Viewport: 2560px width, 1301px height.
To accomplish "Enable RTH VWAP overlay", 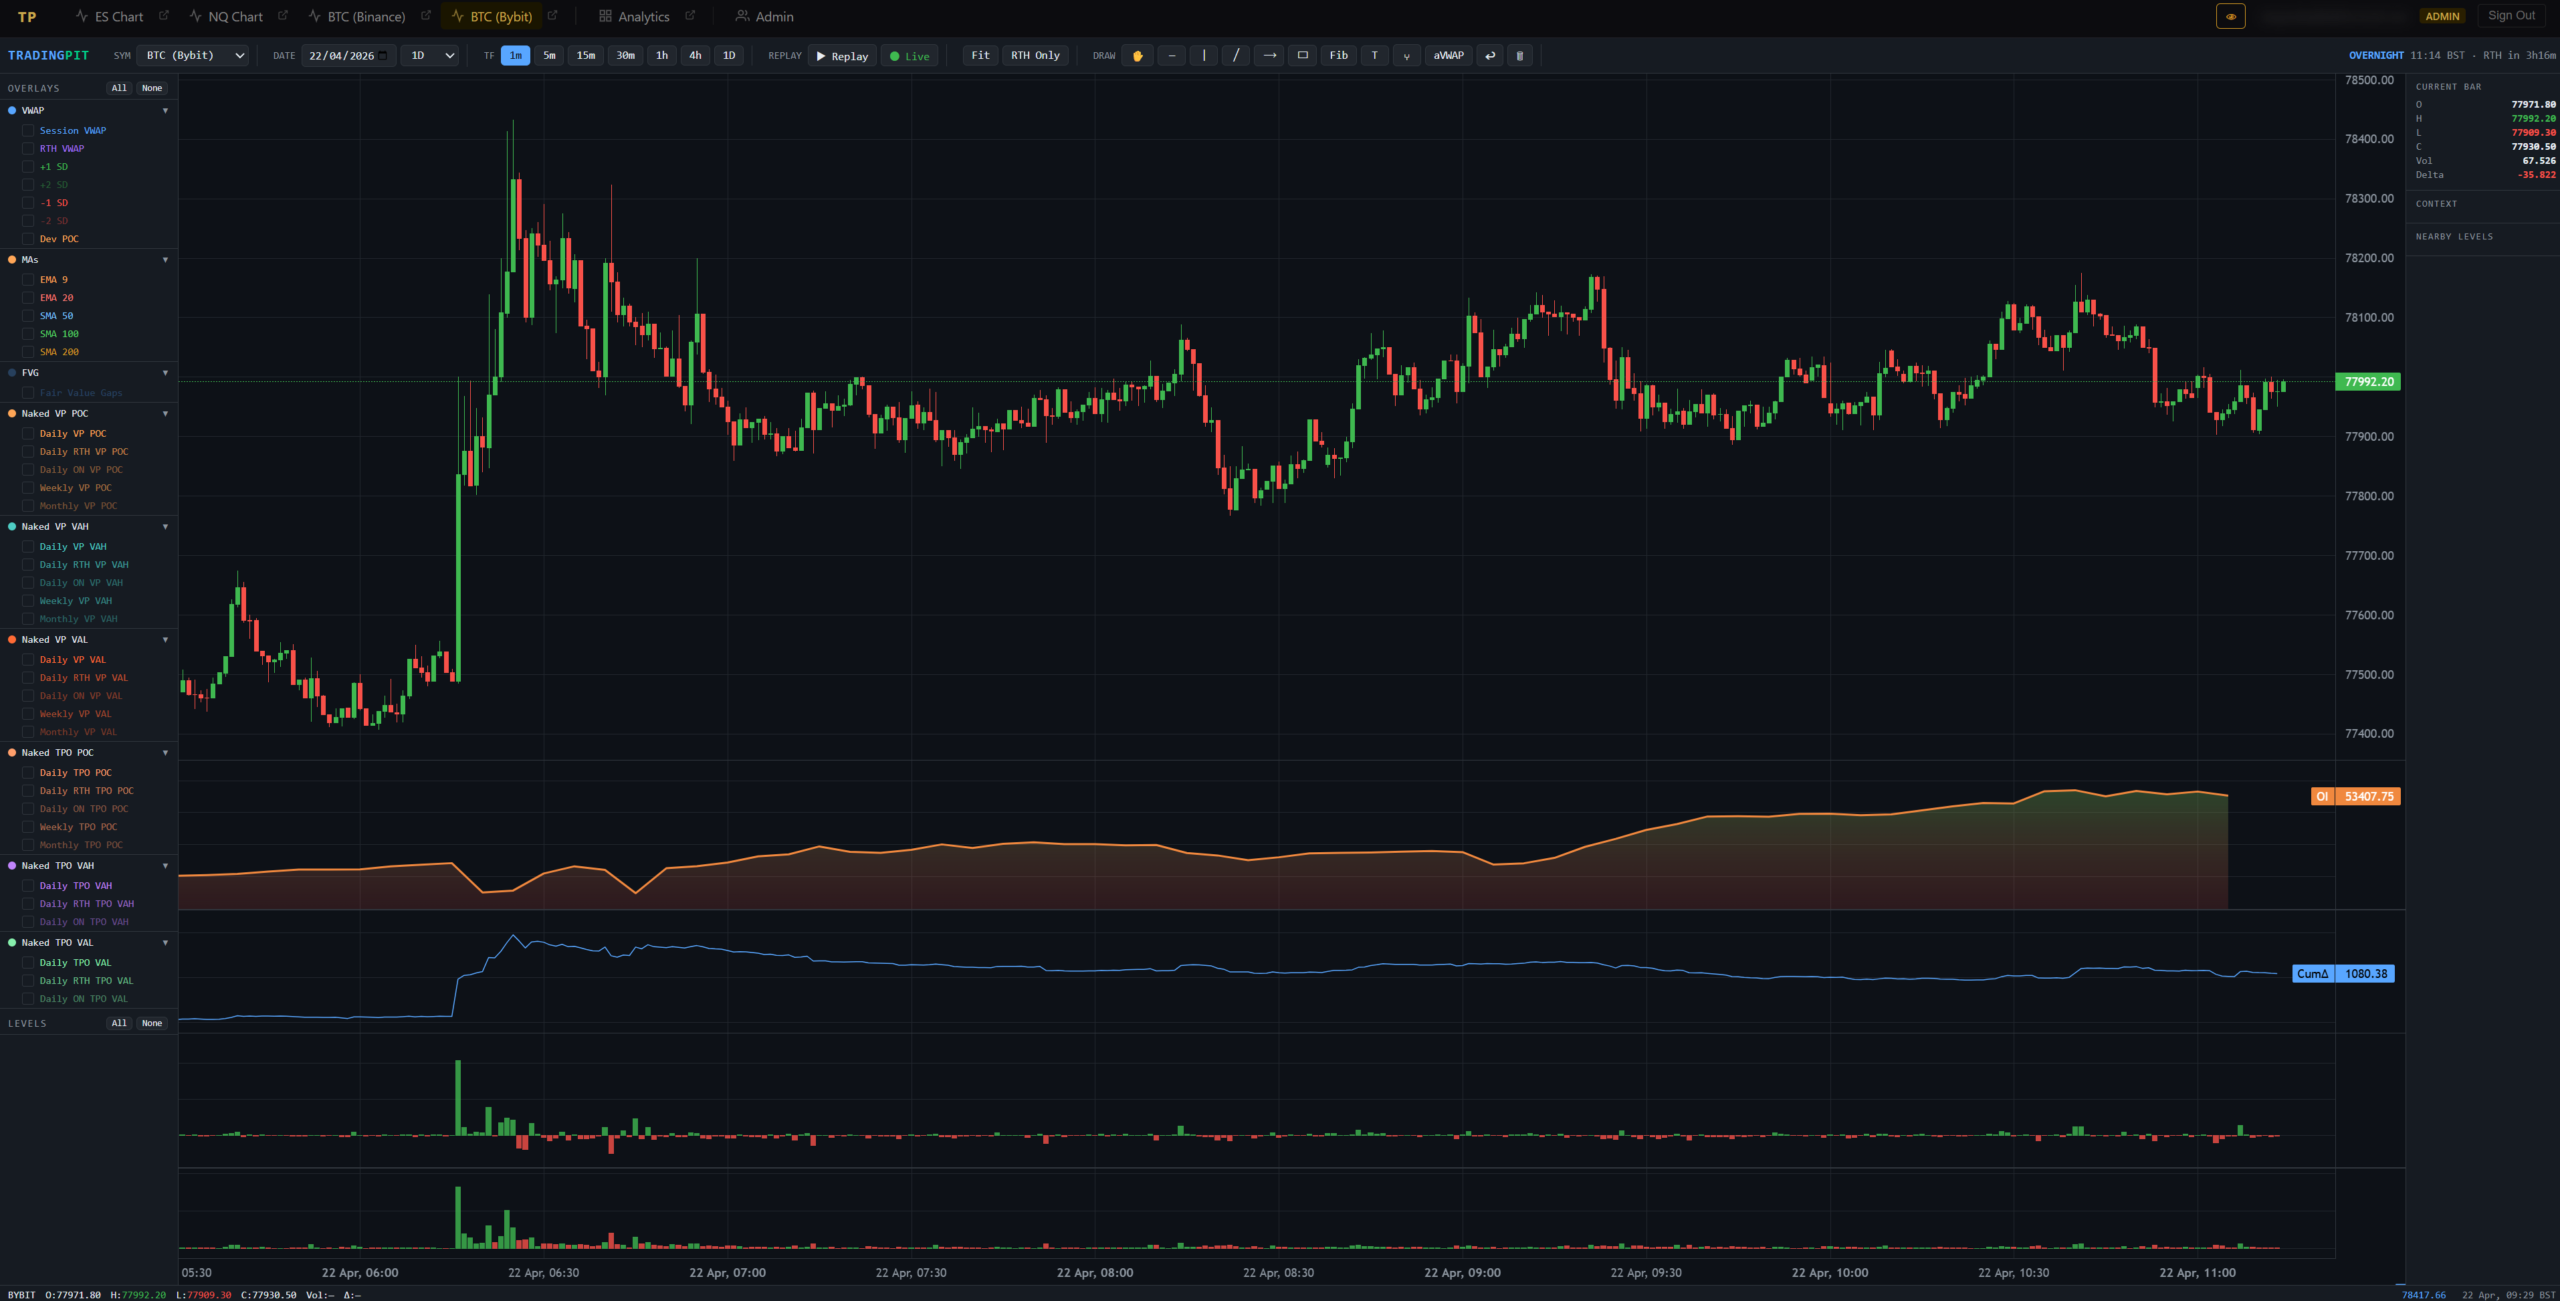I will tap(29, 149).
